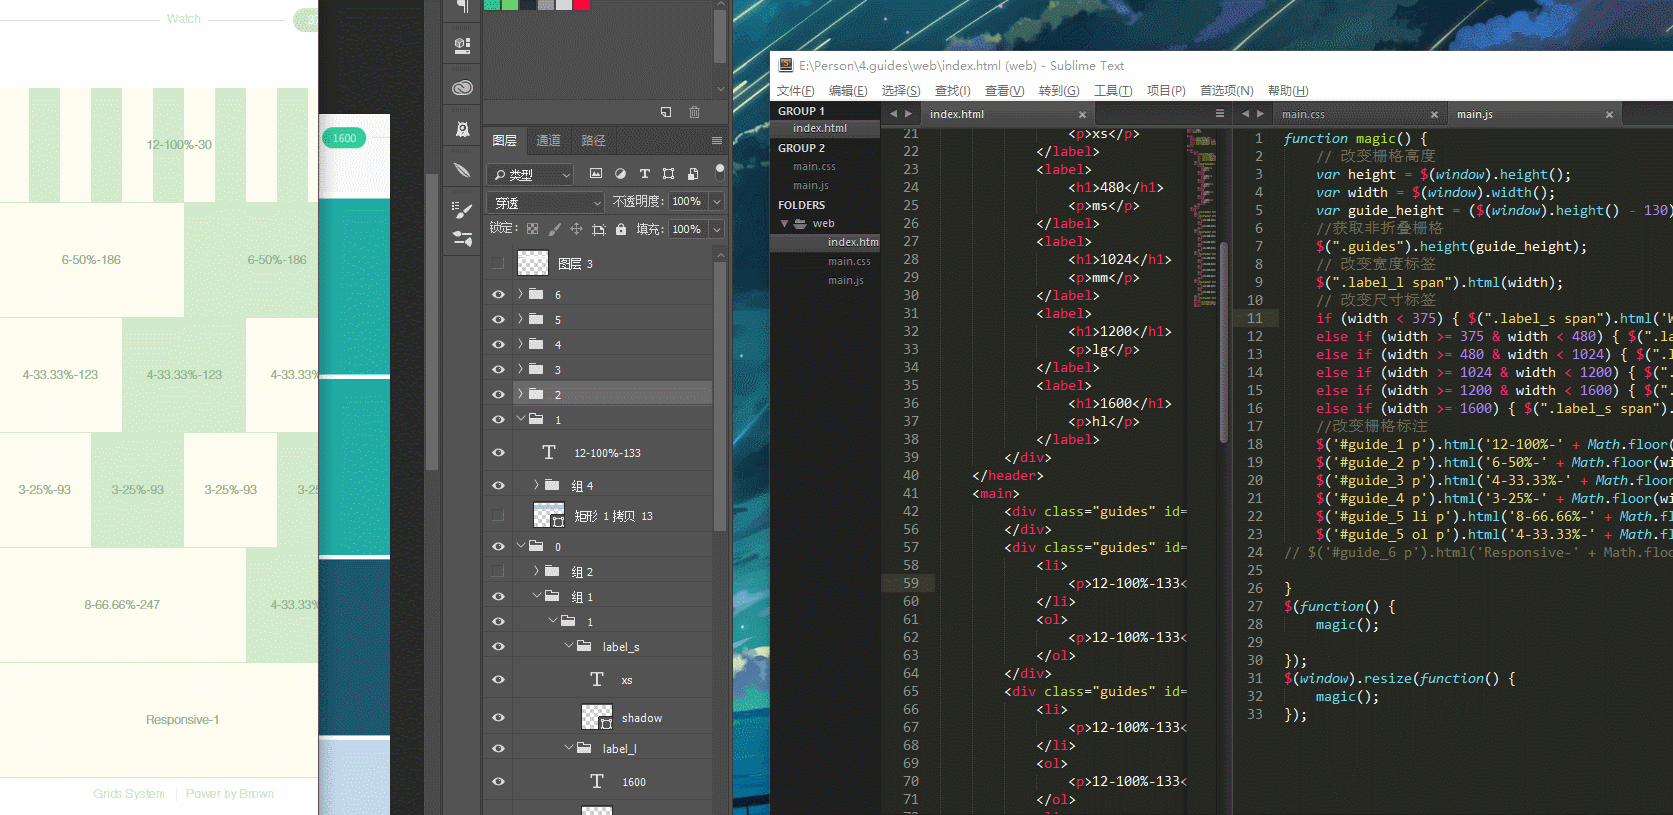The width and height of the screenshot is (1673, 815).
Task: Filter layers by shape layer icon
Action: pos(669,174)
